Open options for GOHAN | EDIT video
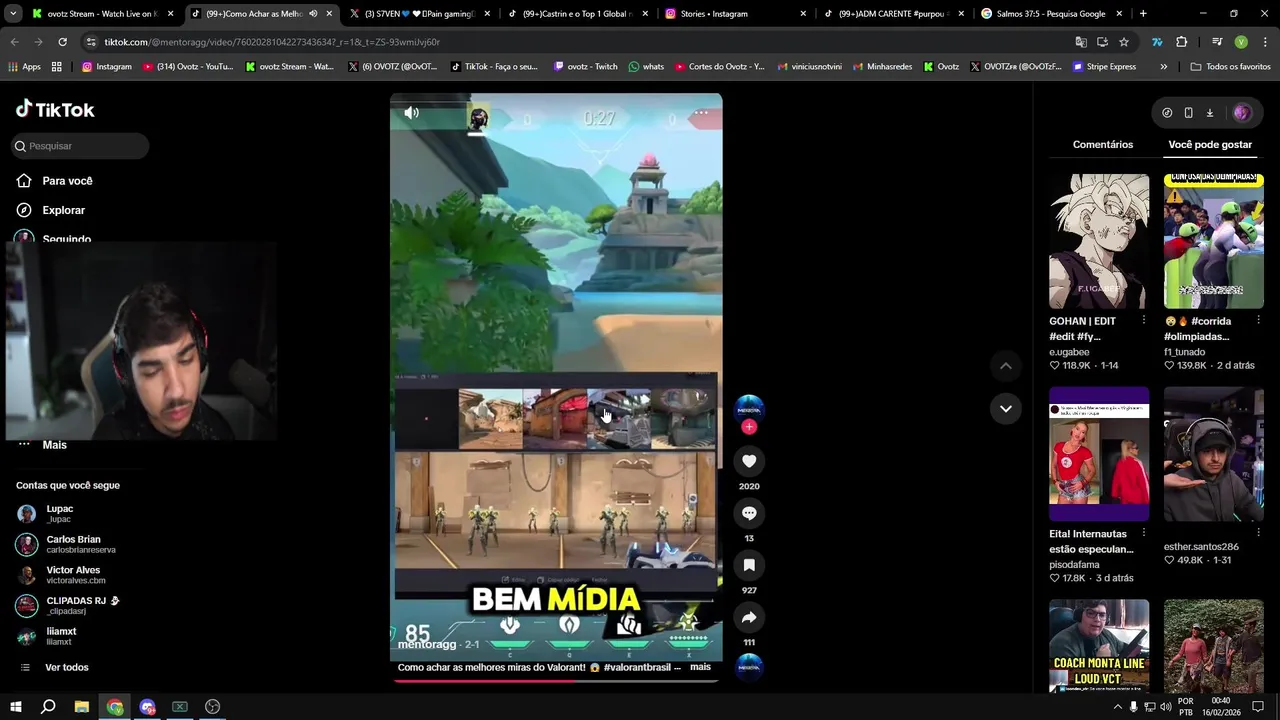 pyautogui.click(x=1143, y=321)
